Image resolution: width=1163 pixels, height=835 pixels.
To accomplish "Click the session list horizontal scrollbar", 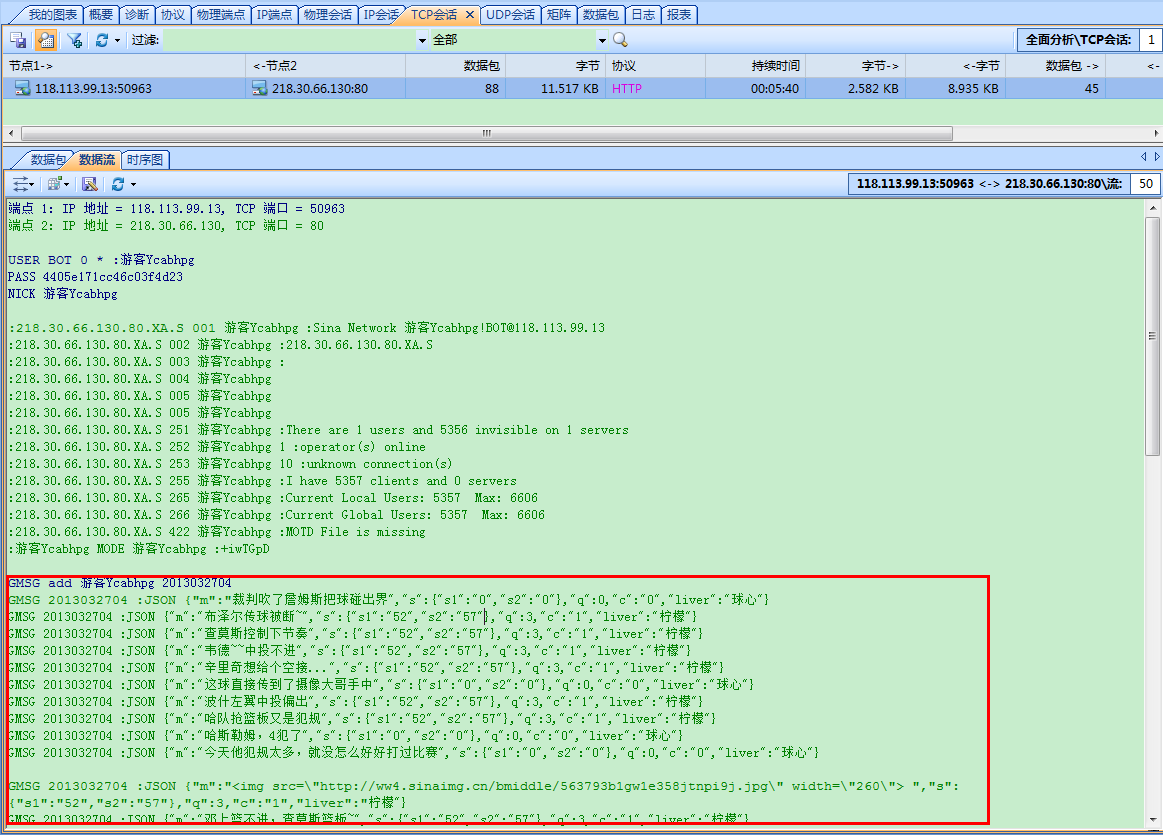I will point(485,133).
